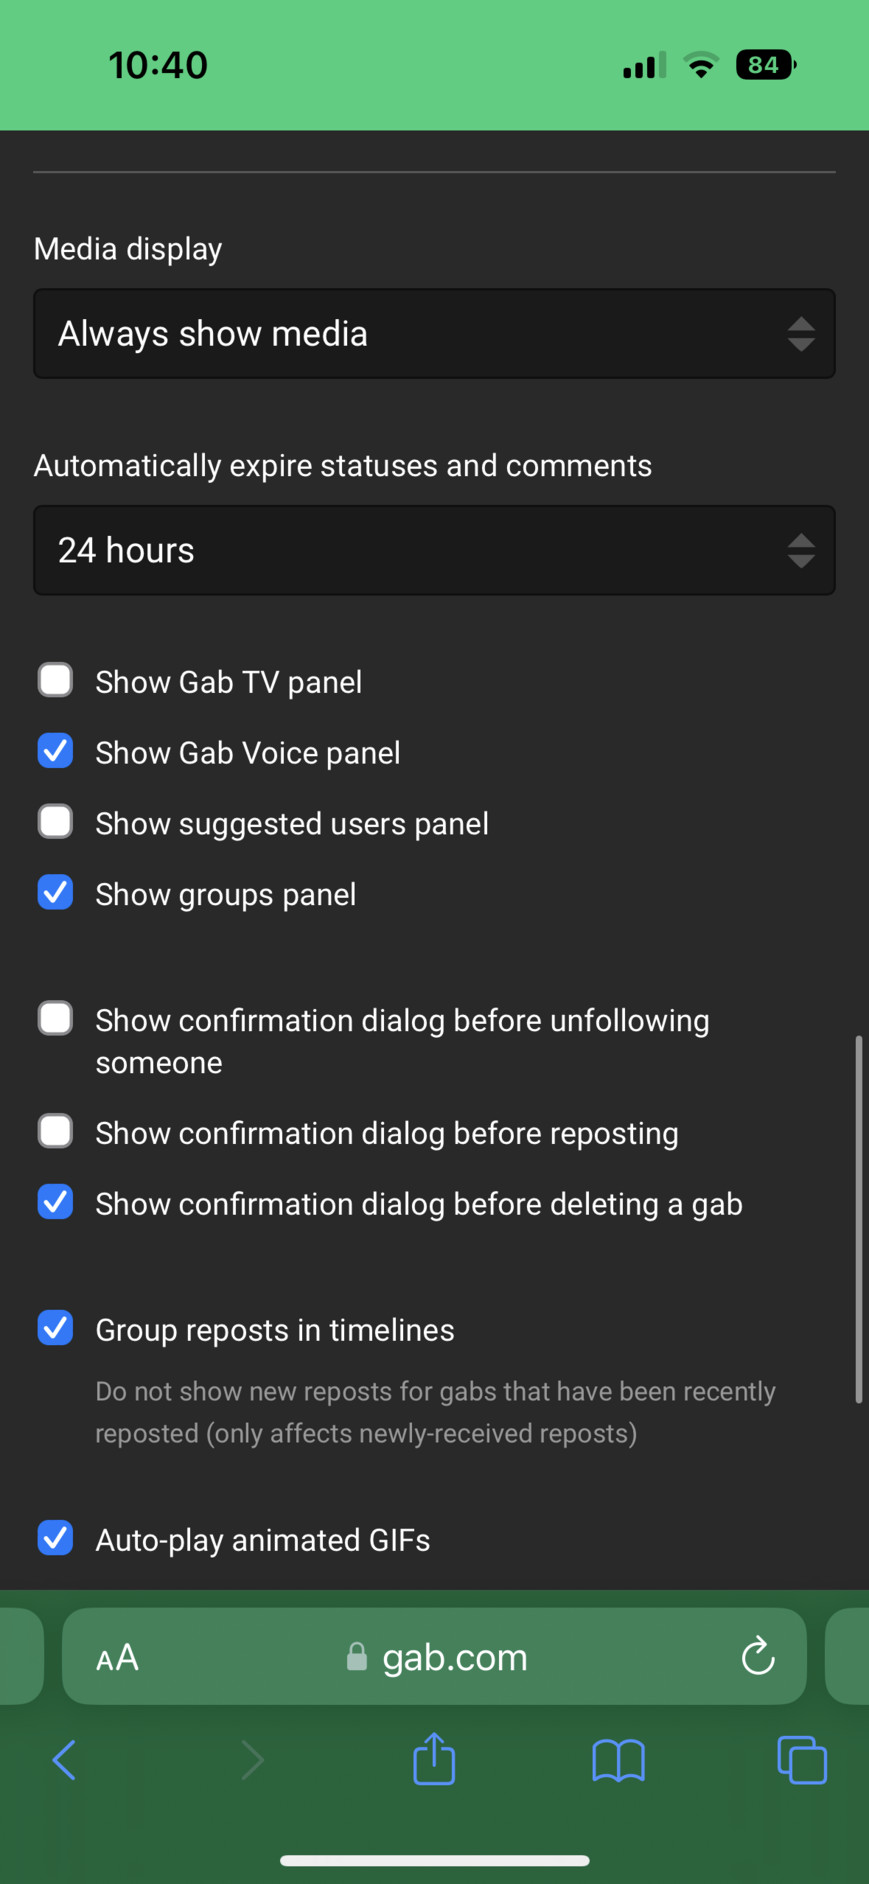Screen dimensions: 869x1884
Task: Disable Auto-play animated GIFs
Action: pos(55,1538)
